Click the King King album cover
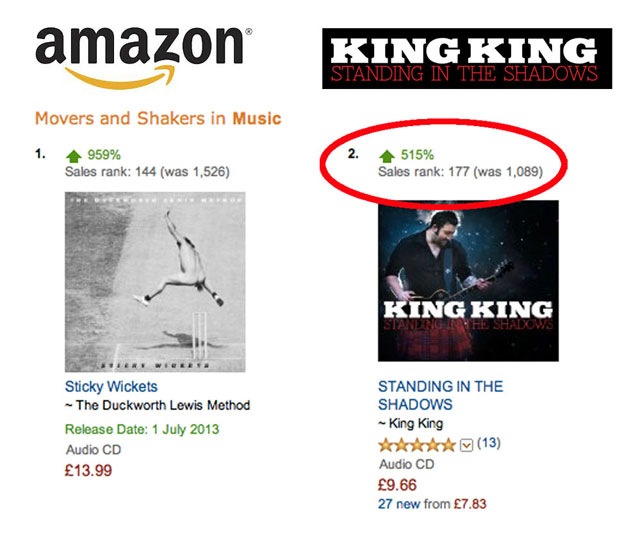 (468, 281)
